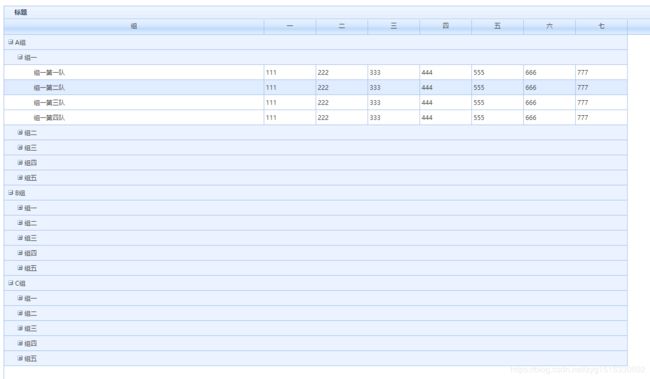Click the 六 column header
This screenshot has height=379, width=650.
[549, 26]
